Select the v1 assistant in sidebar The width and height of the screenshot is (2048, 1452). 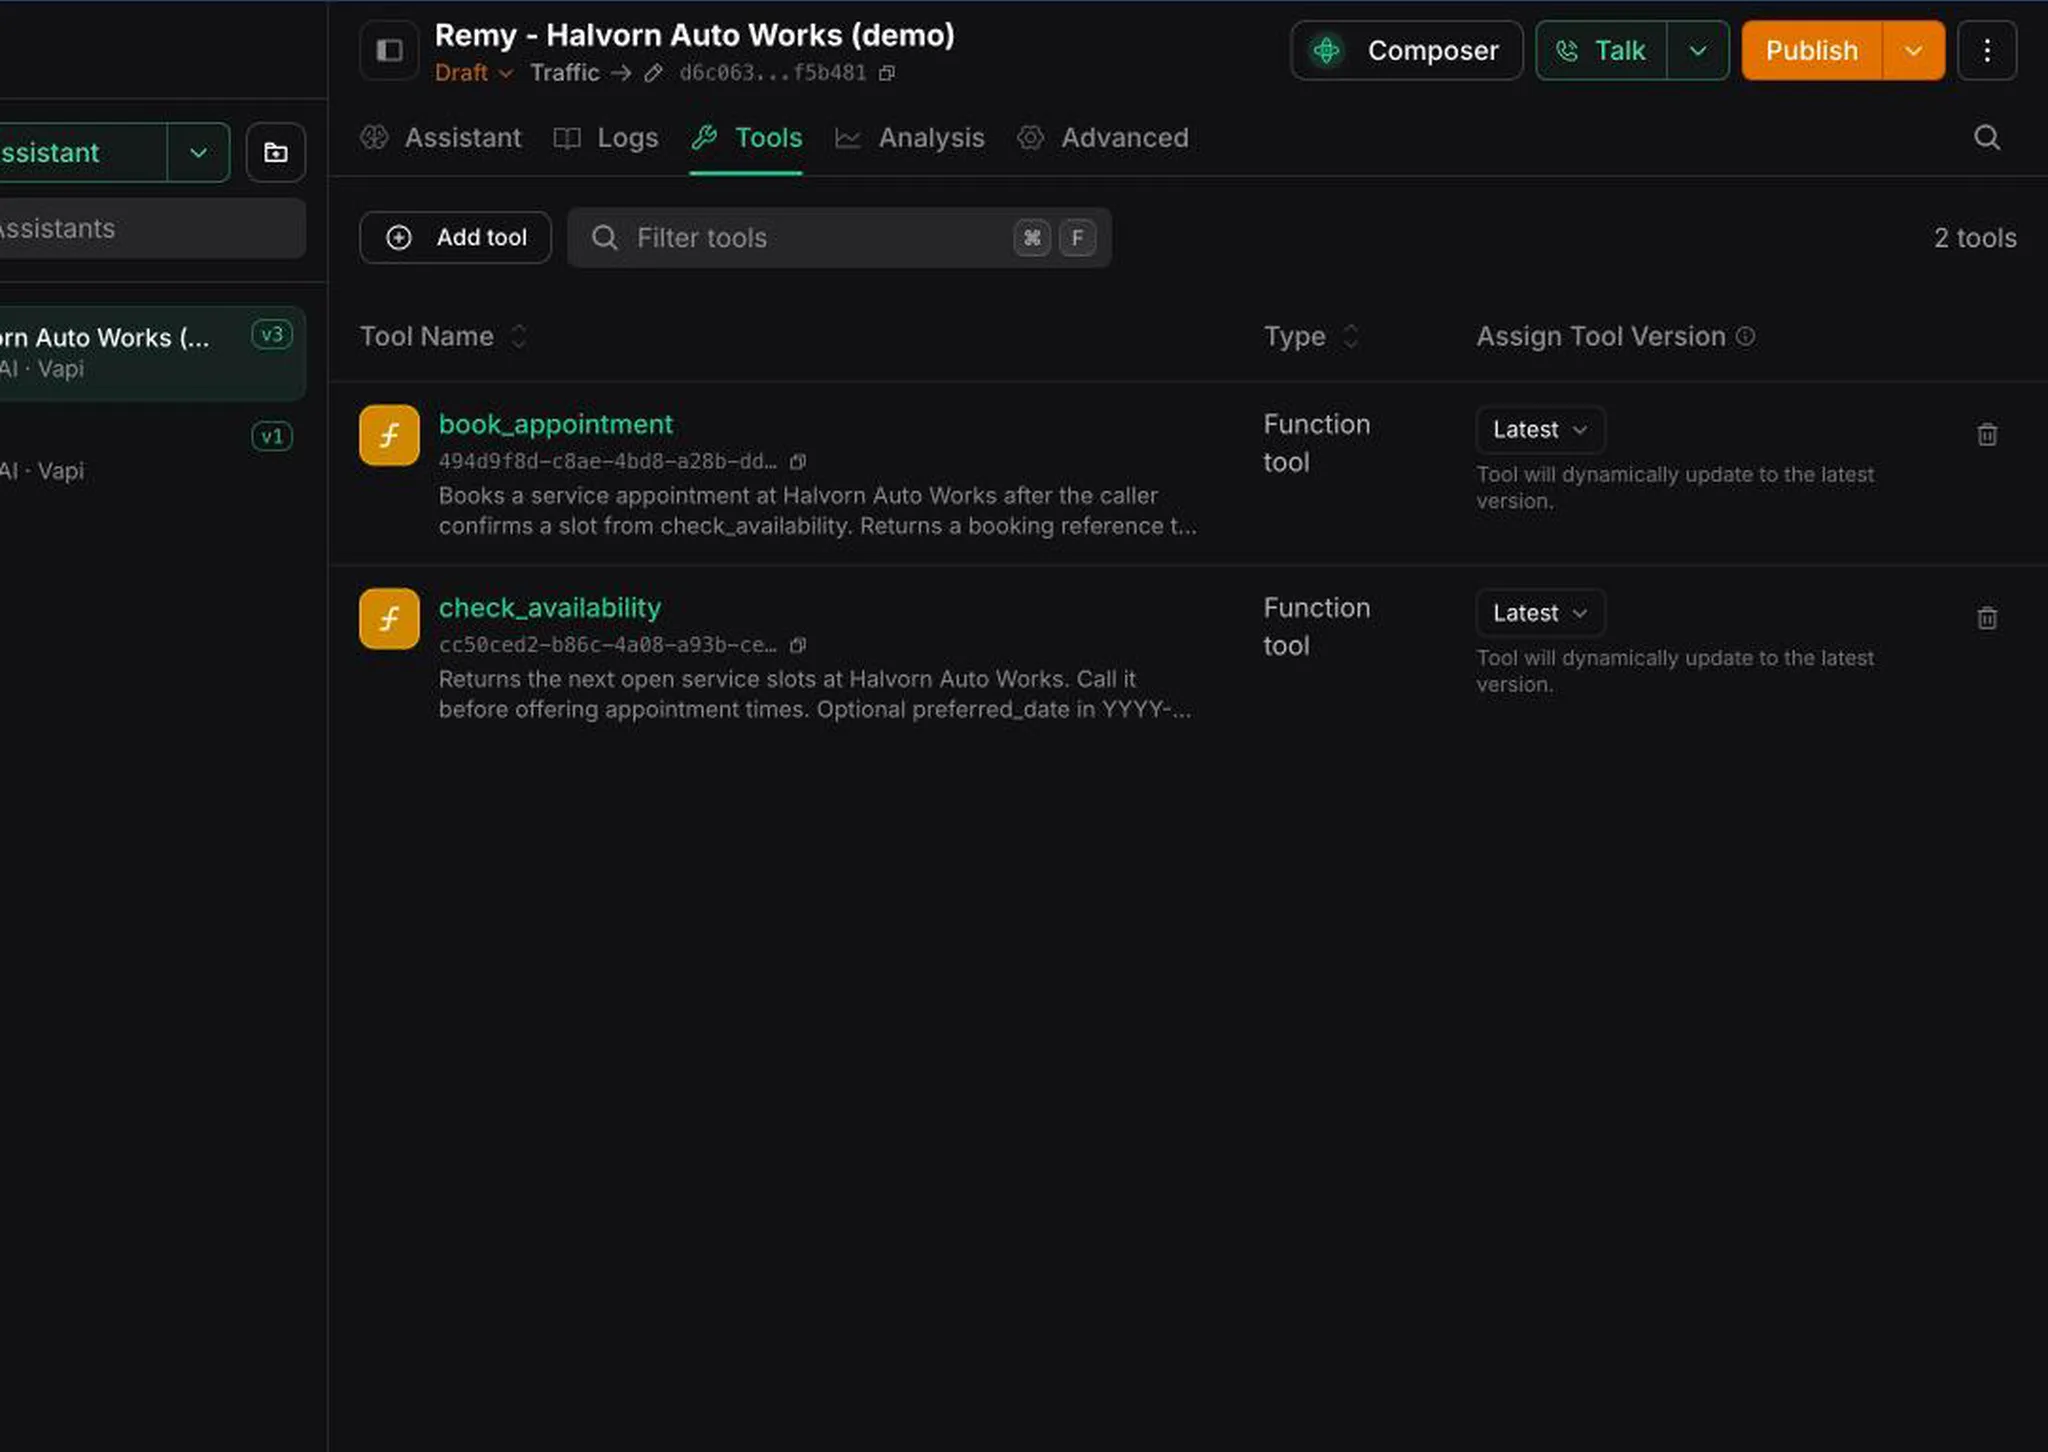152,453
